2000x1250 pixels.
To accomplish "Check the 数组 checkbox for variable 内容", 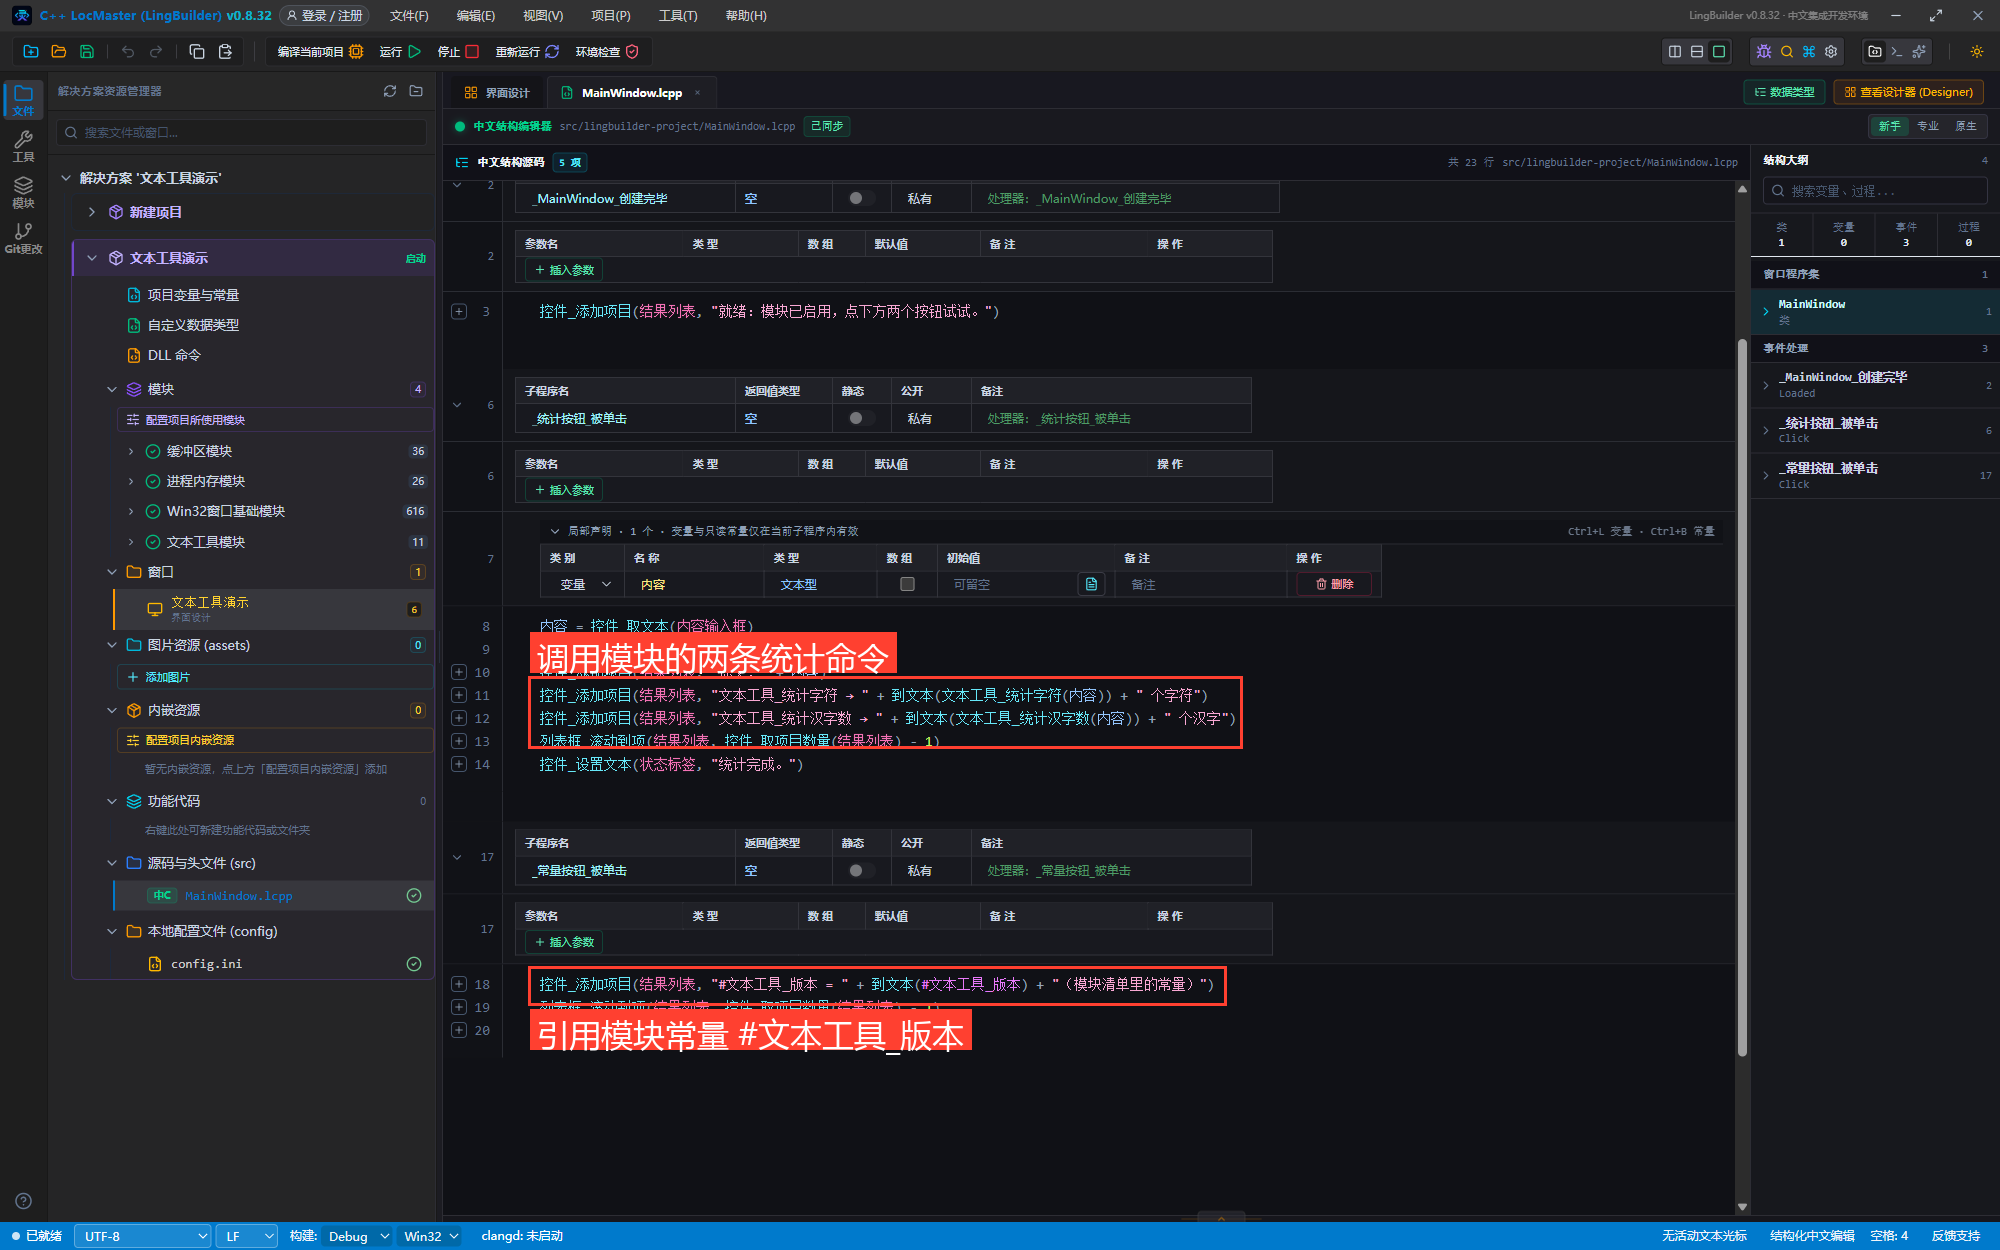I will [907, 584].
